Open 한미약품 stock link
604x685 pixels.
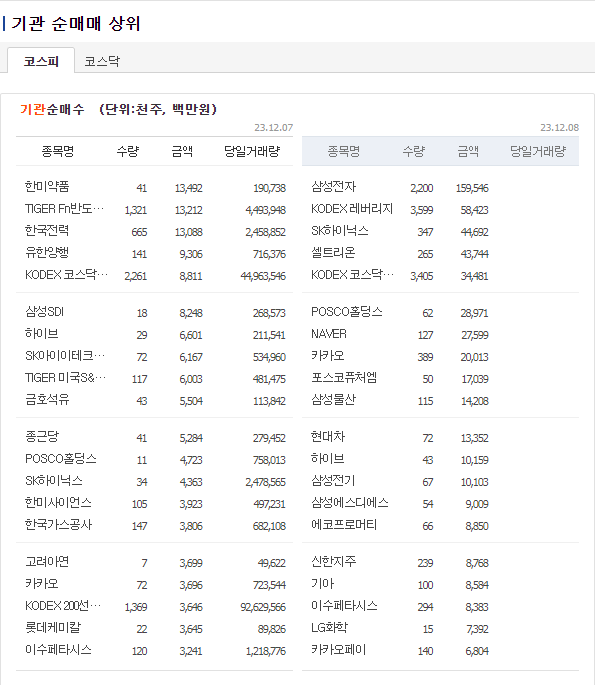click(47, 187)
